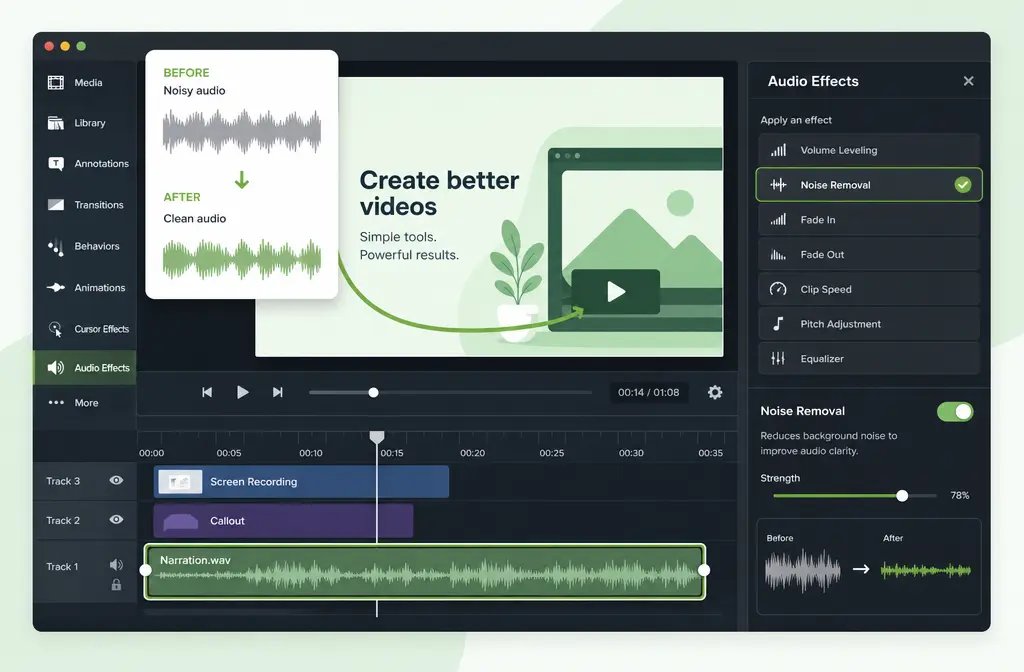The image size is (1024, 672).
Task: Click the Track 3 label
Action: pyautogui.click(x=63, y=481)
